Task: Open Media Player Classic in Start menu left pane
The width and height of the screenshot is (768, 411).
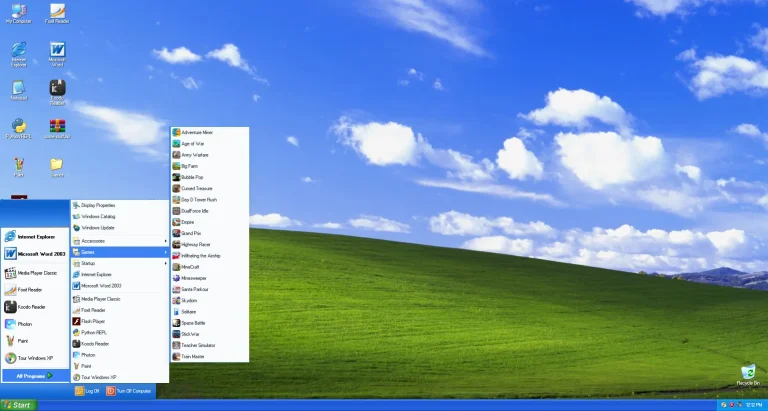Action: pos(35,273)
